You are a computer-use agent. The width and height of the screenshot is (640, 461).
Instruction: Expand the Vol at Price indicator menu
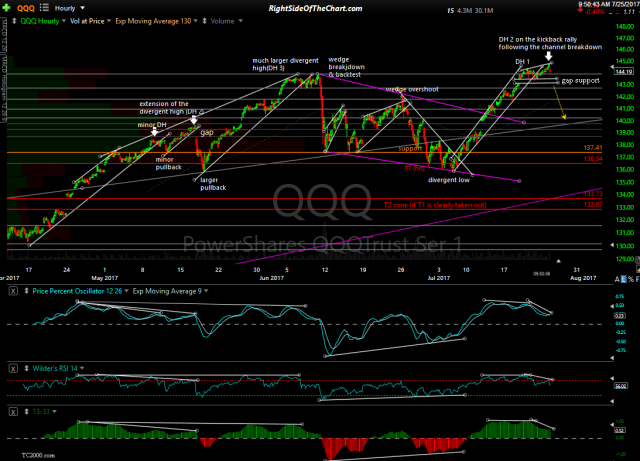(x=109, y=21)
